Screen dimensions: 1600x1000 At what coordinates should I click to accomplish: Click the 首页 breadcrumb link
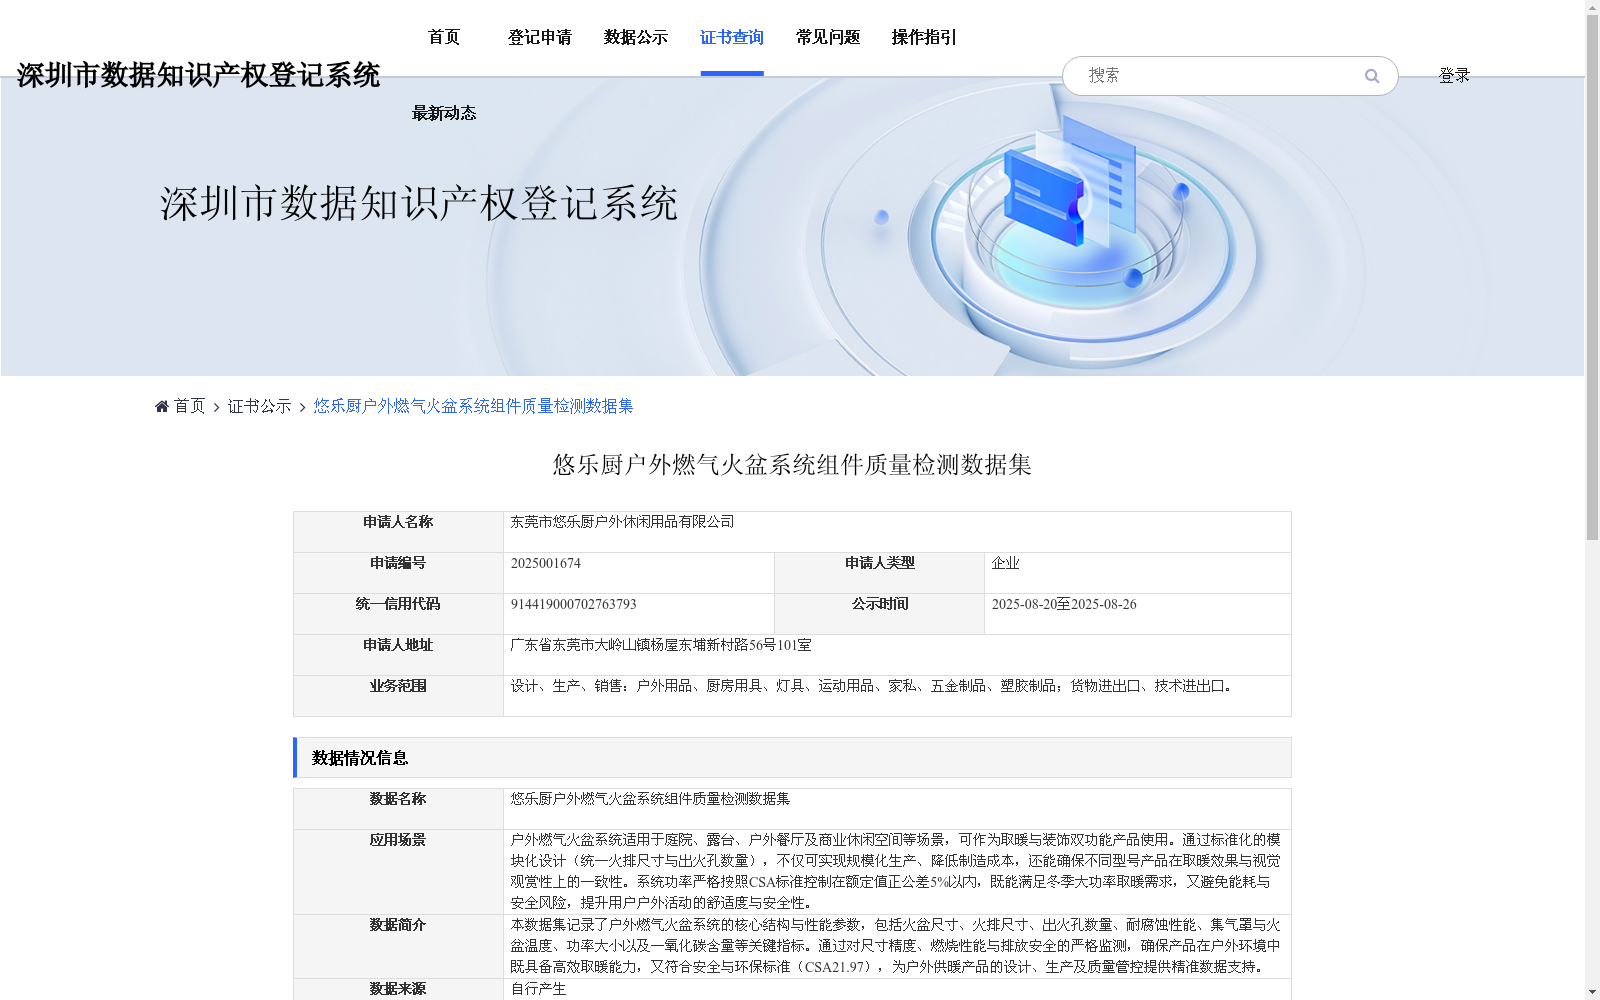189,406
